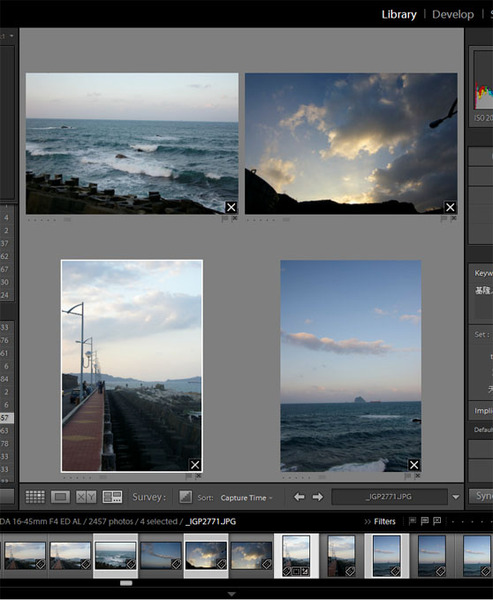Switch to Grid view in toolbar

pos(35,497)
